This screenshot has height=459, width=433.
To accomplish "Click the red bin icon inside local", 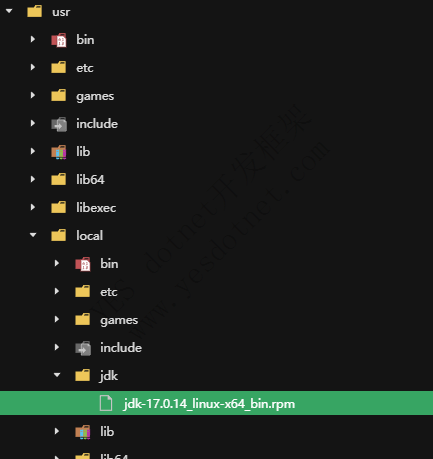I will pyautogui.click(x=83, y=264).
